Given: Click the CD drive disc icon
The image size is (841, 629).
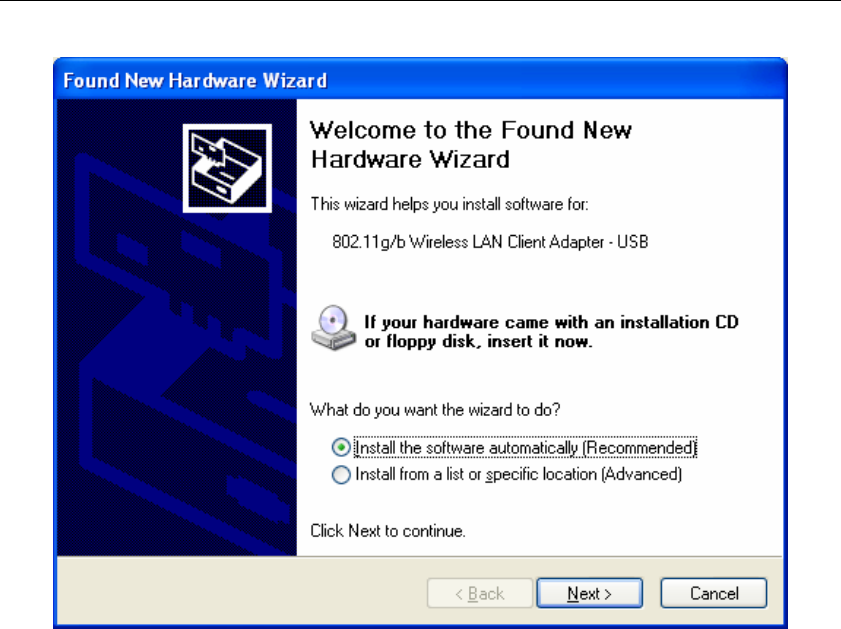Looking at the screenshot, I should [x=333, y=328].
